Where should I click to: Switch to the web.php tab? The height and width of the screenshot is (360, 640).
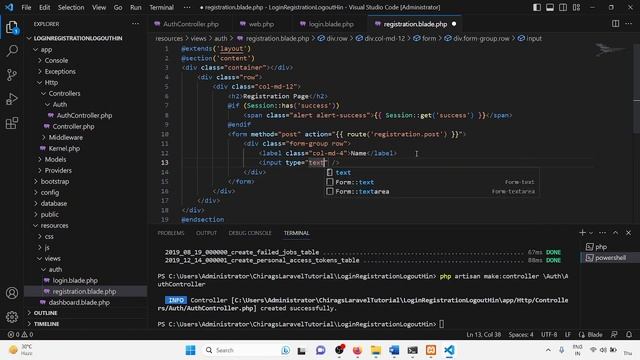tap(261, 24)
